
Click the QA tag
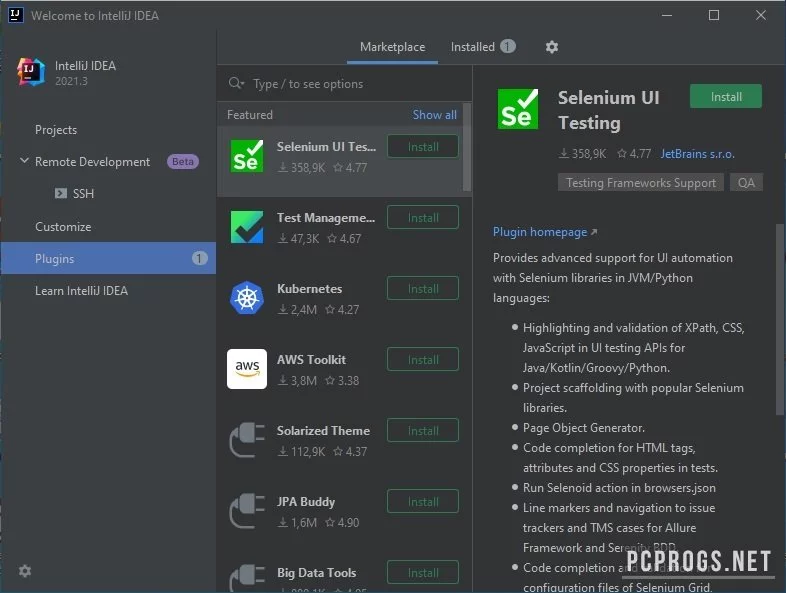(746, 182)
